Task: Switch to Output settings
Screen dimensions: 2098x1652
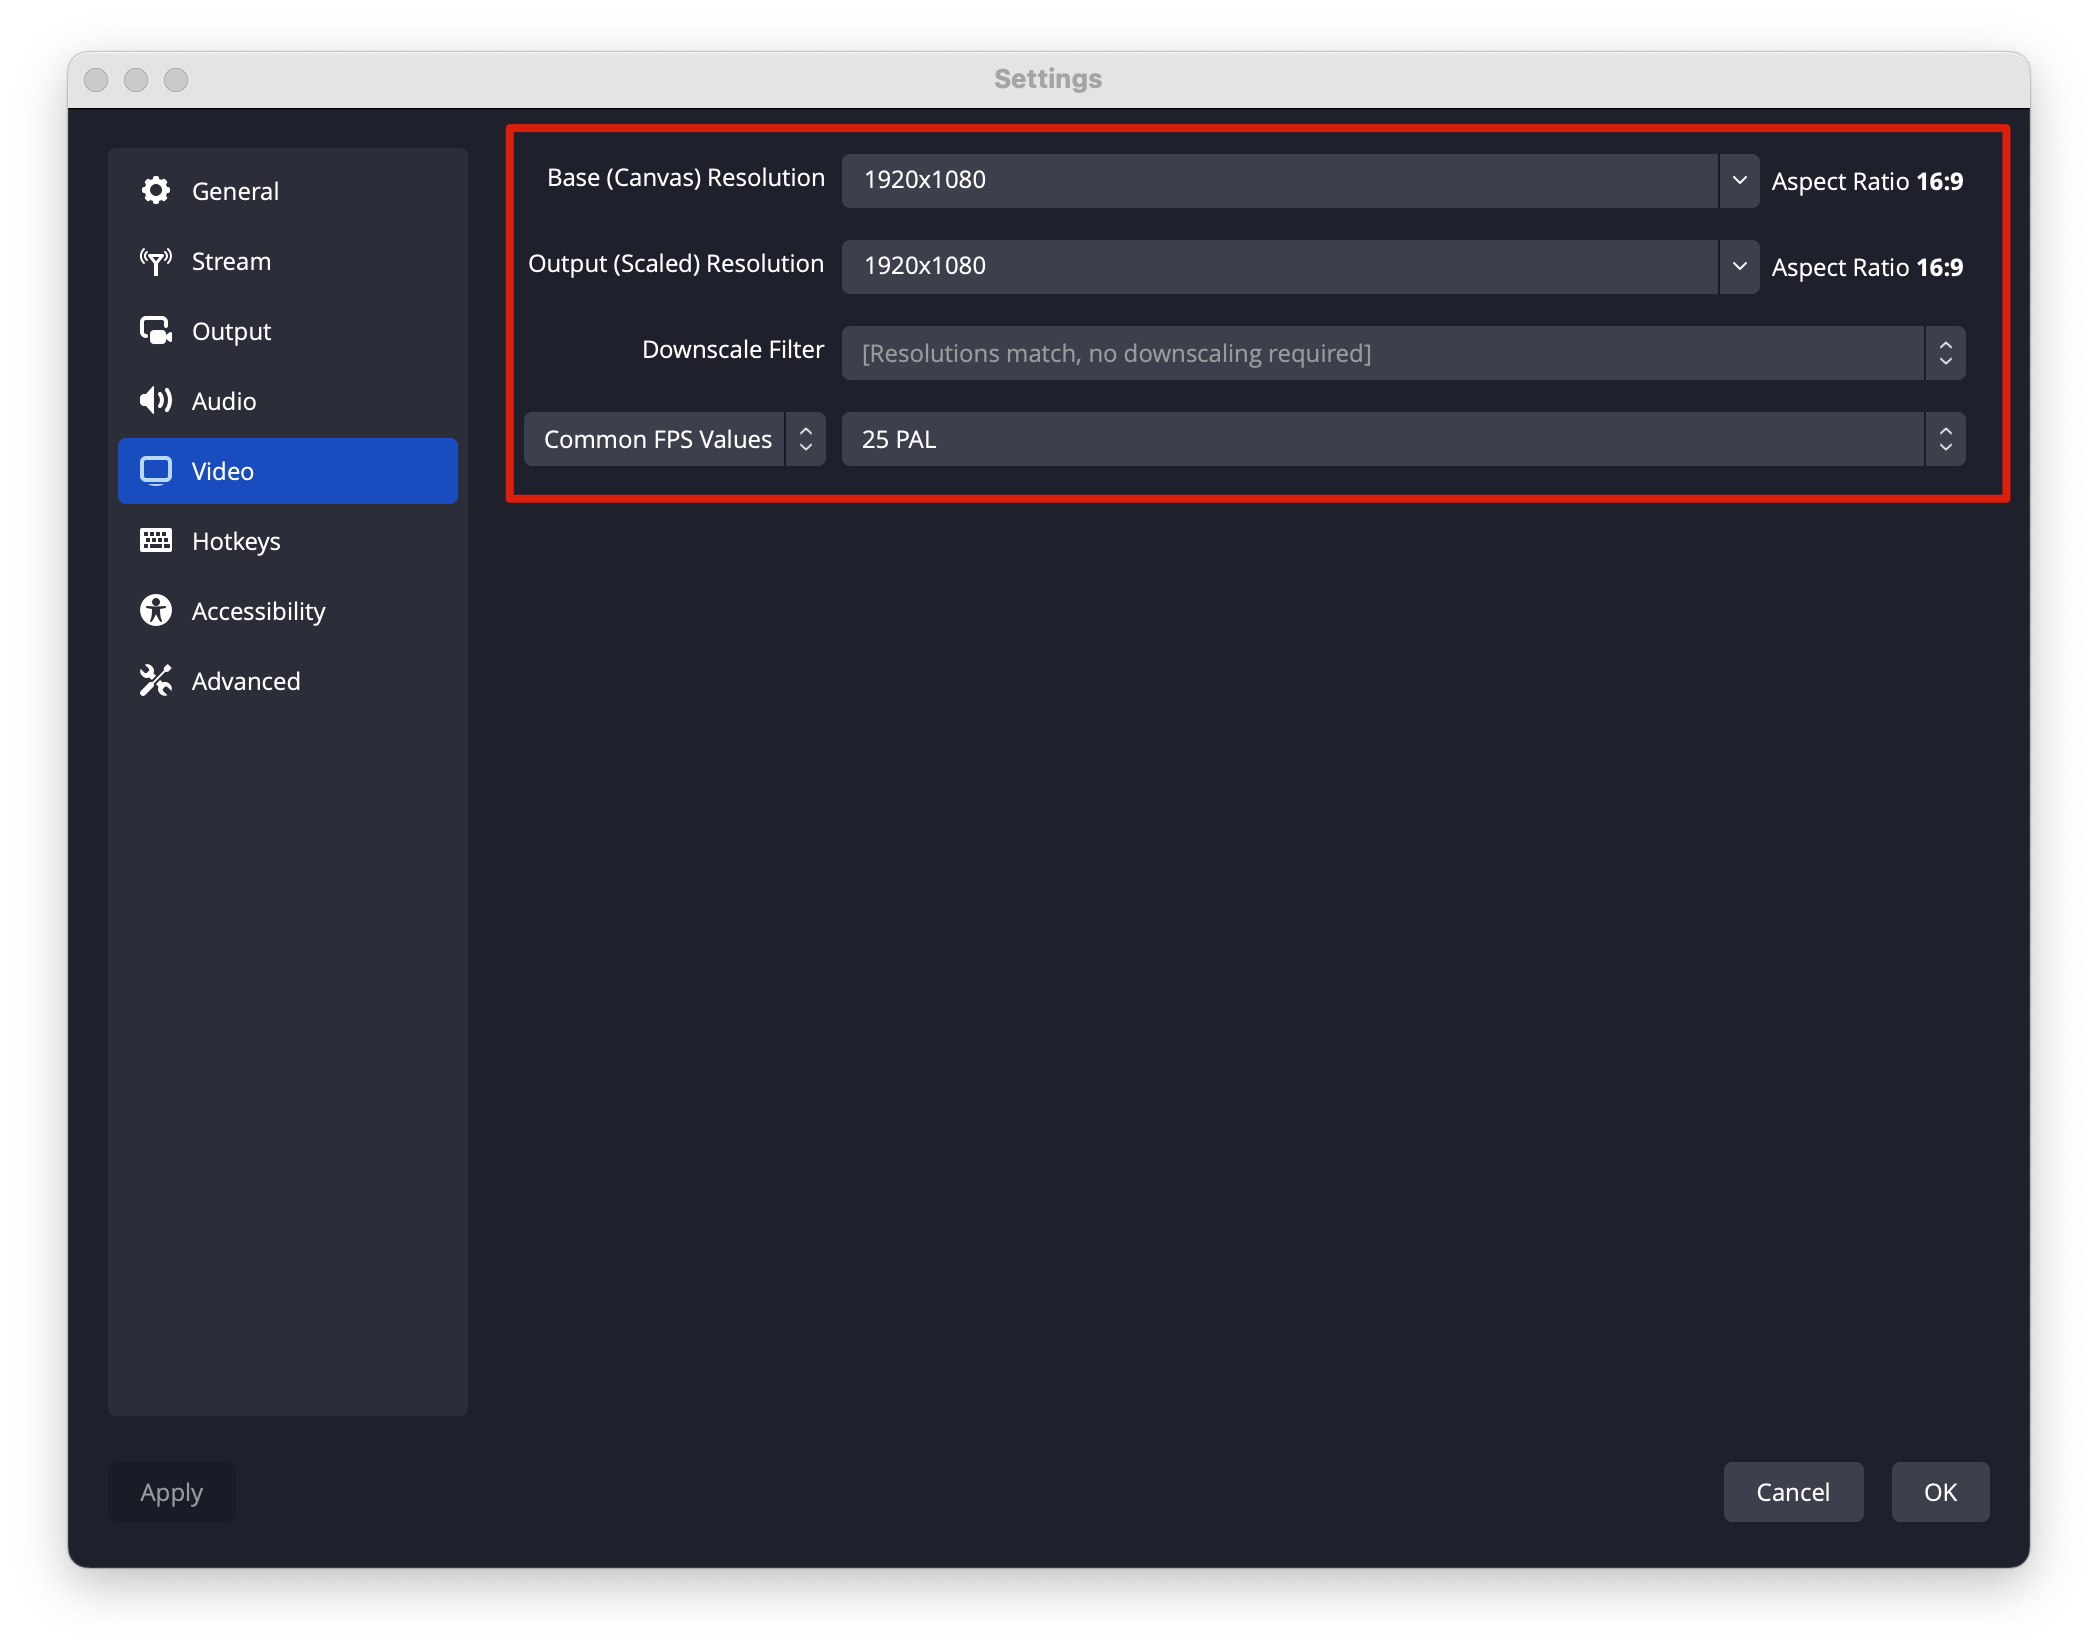Action: coord(288,331)
